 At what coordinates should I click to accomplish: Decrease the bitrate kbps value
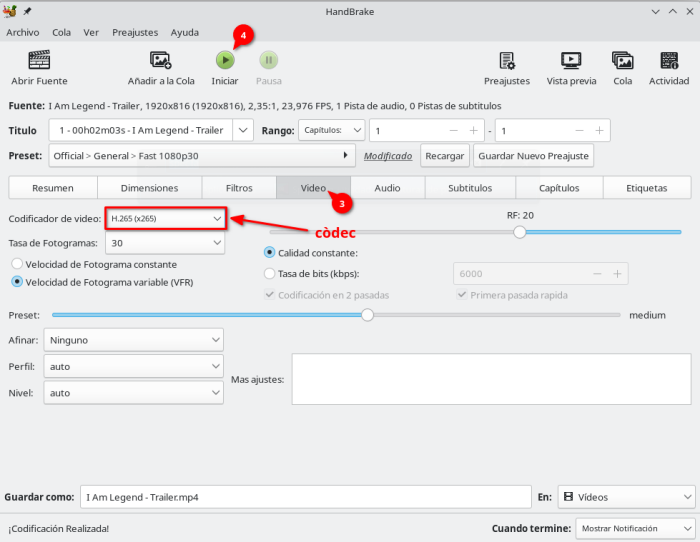[597, 274]
